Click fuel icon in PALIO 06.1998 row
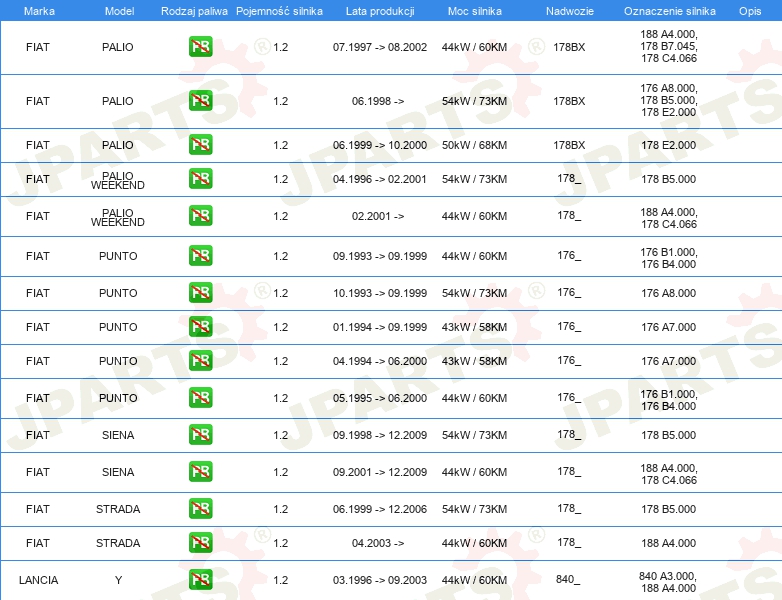Screen dimensions: 782x600 (x=200, y=101)
